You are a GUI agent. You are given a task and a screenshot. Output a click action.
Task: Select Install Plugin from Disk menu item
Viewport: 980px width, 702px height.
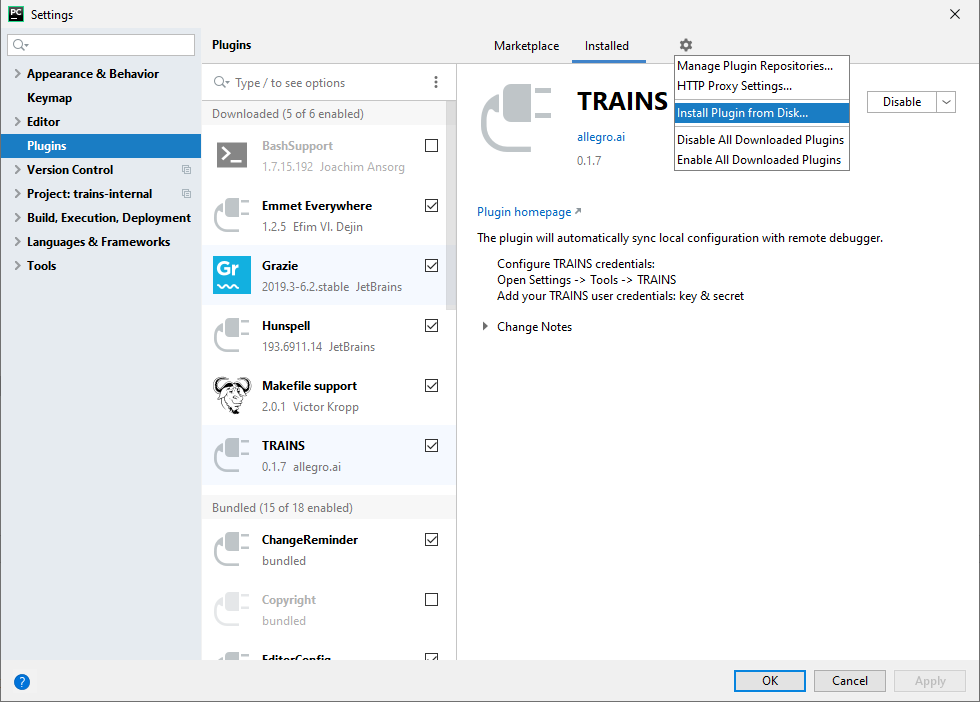click(742, 113)
